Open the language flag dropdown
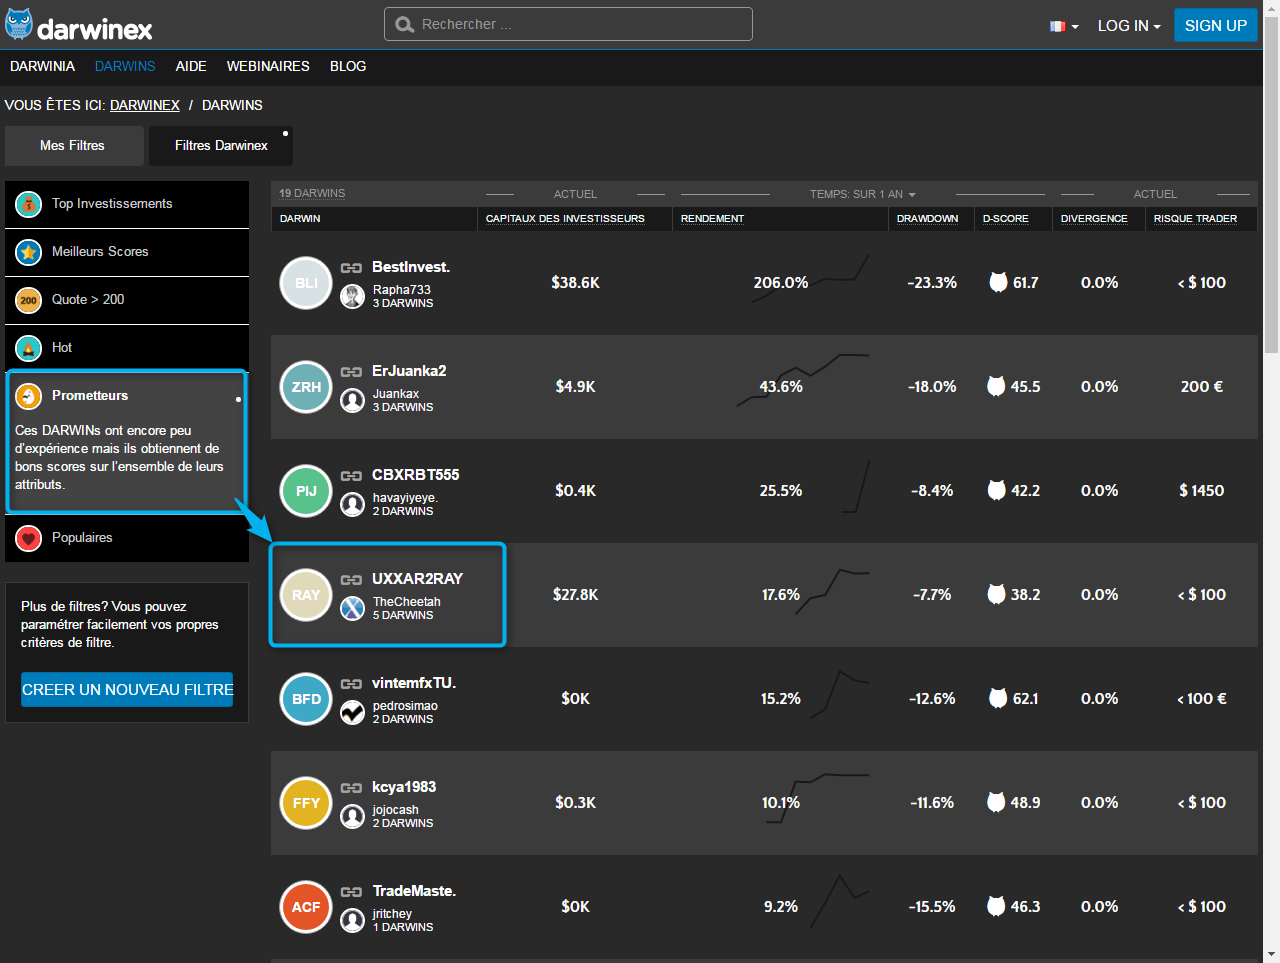Viewport: 1280px width, 963px height. 1064,26
